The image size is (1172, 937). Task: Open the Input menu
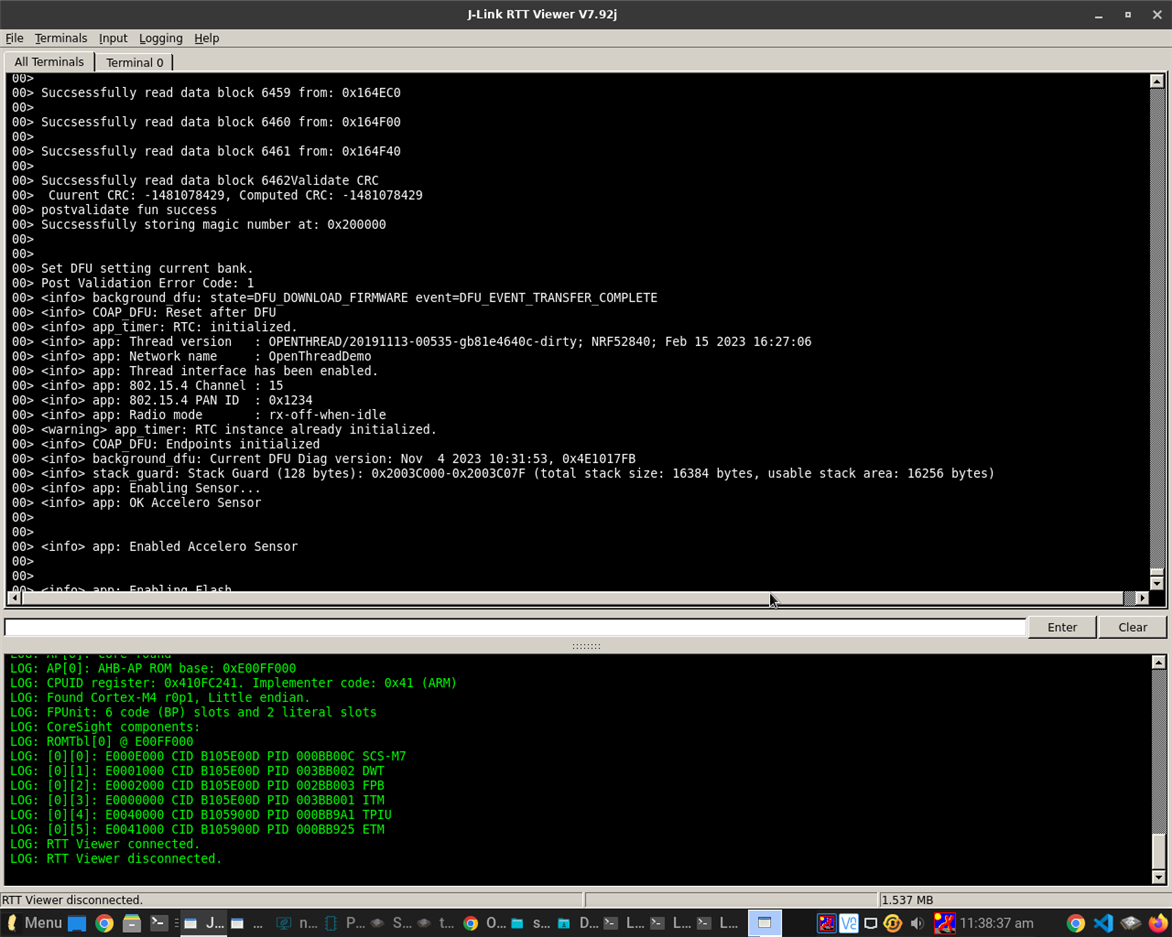tap(113, 38)
